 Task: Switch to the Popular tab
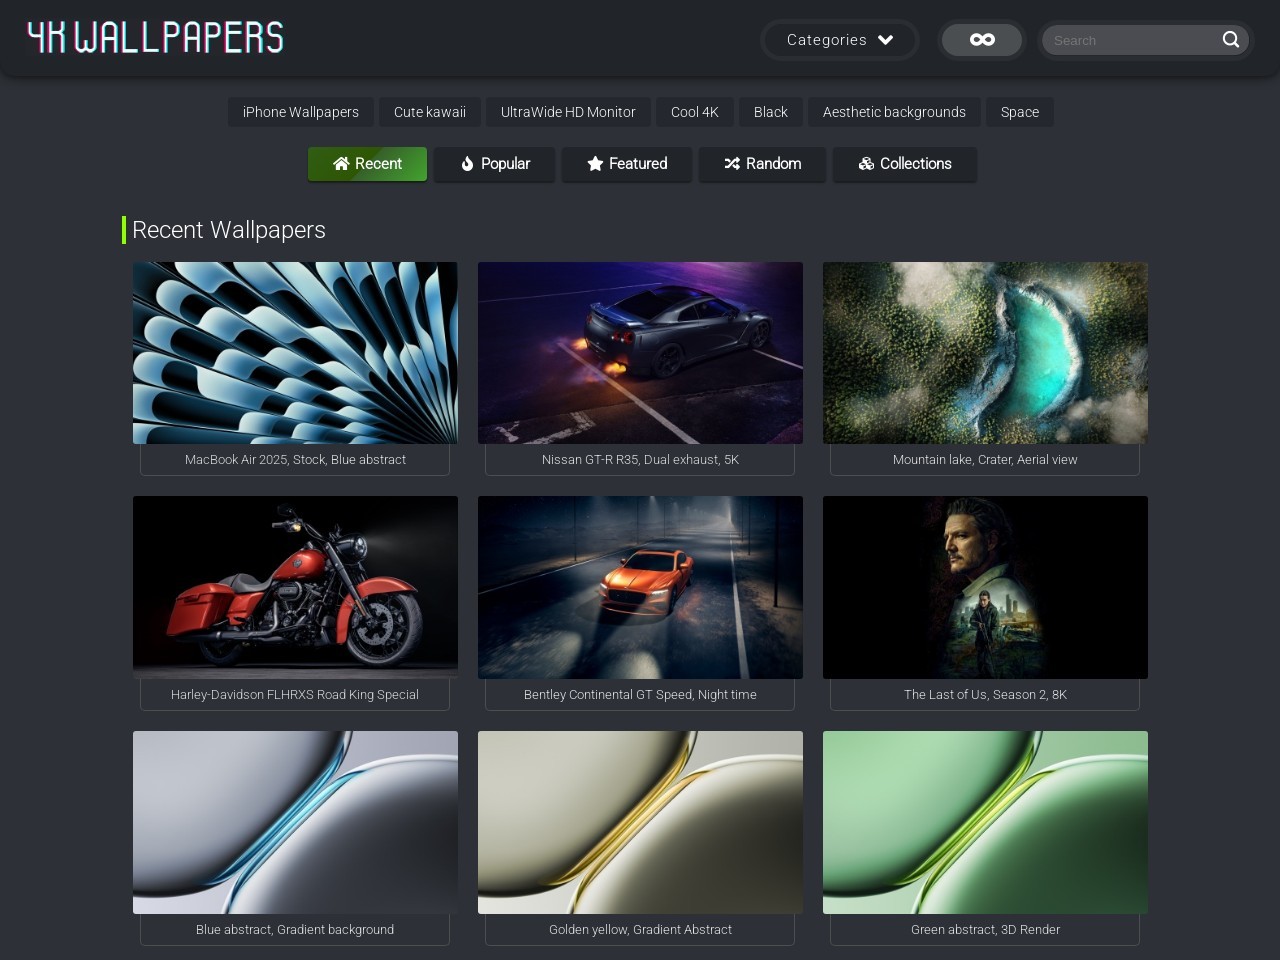pyautogui.click(x=495, y=164)
